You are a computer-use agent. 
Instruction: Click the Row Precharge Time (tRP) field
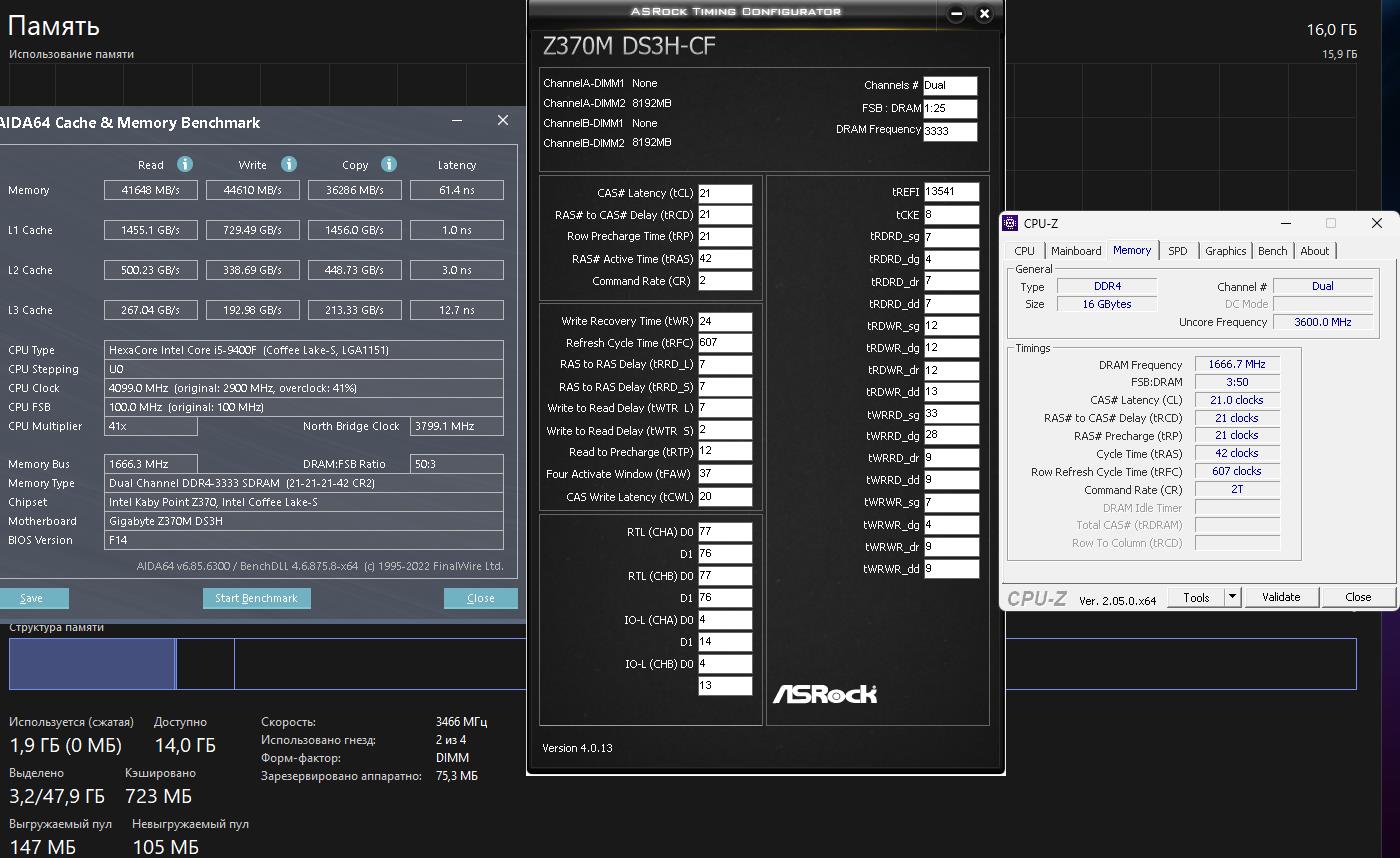(724, 237)
